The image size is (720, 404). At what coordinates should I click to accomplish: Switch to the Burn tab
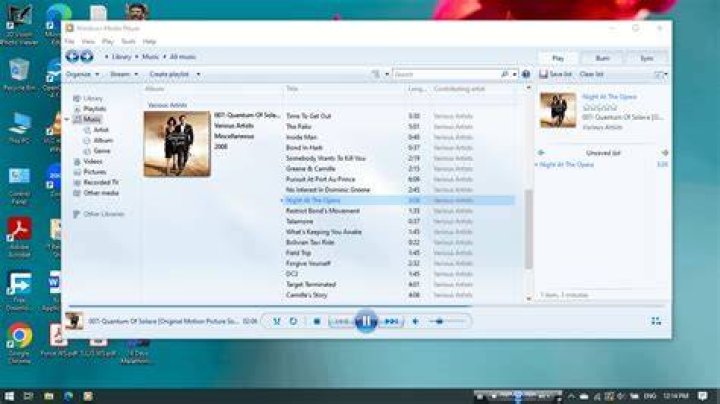point(602,58)
